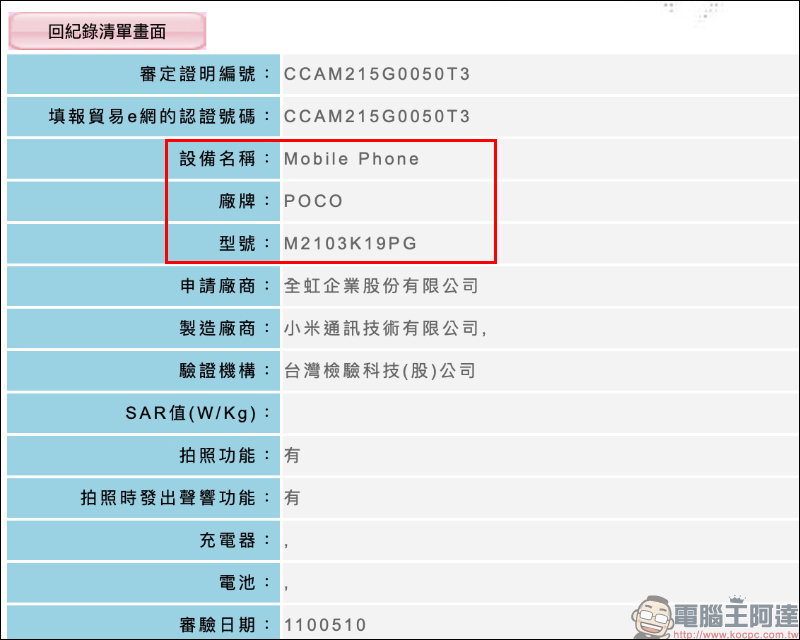Click manufacturer 小米通訊技術有限公司
Viewport: 800px width, 640px height.
click(384, 329)
